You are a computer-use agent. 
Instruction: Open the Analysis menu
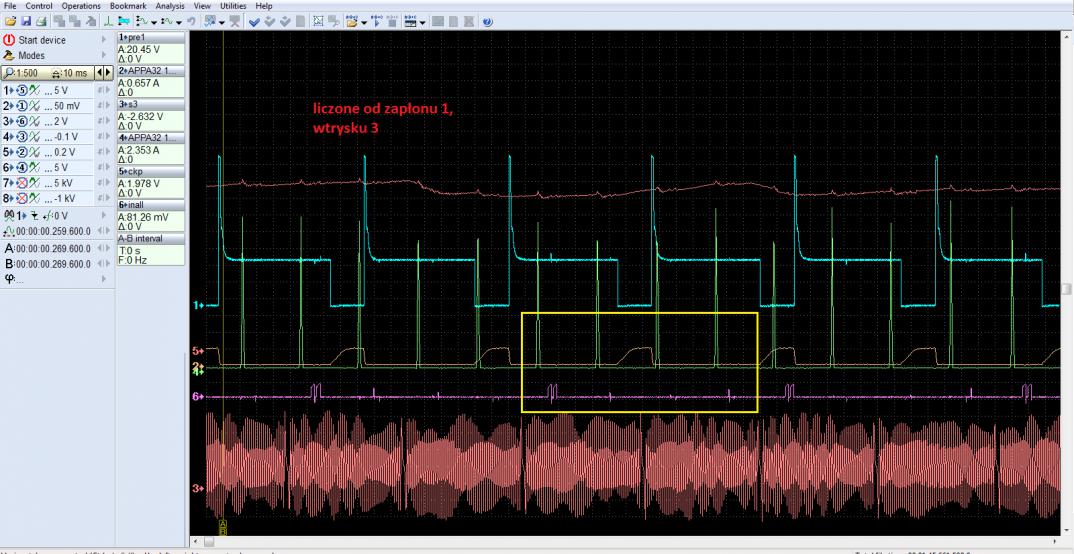click(x=169, y=6)
